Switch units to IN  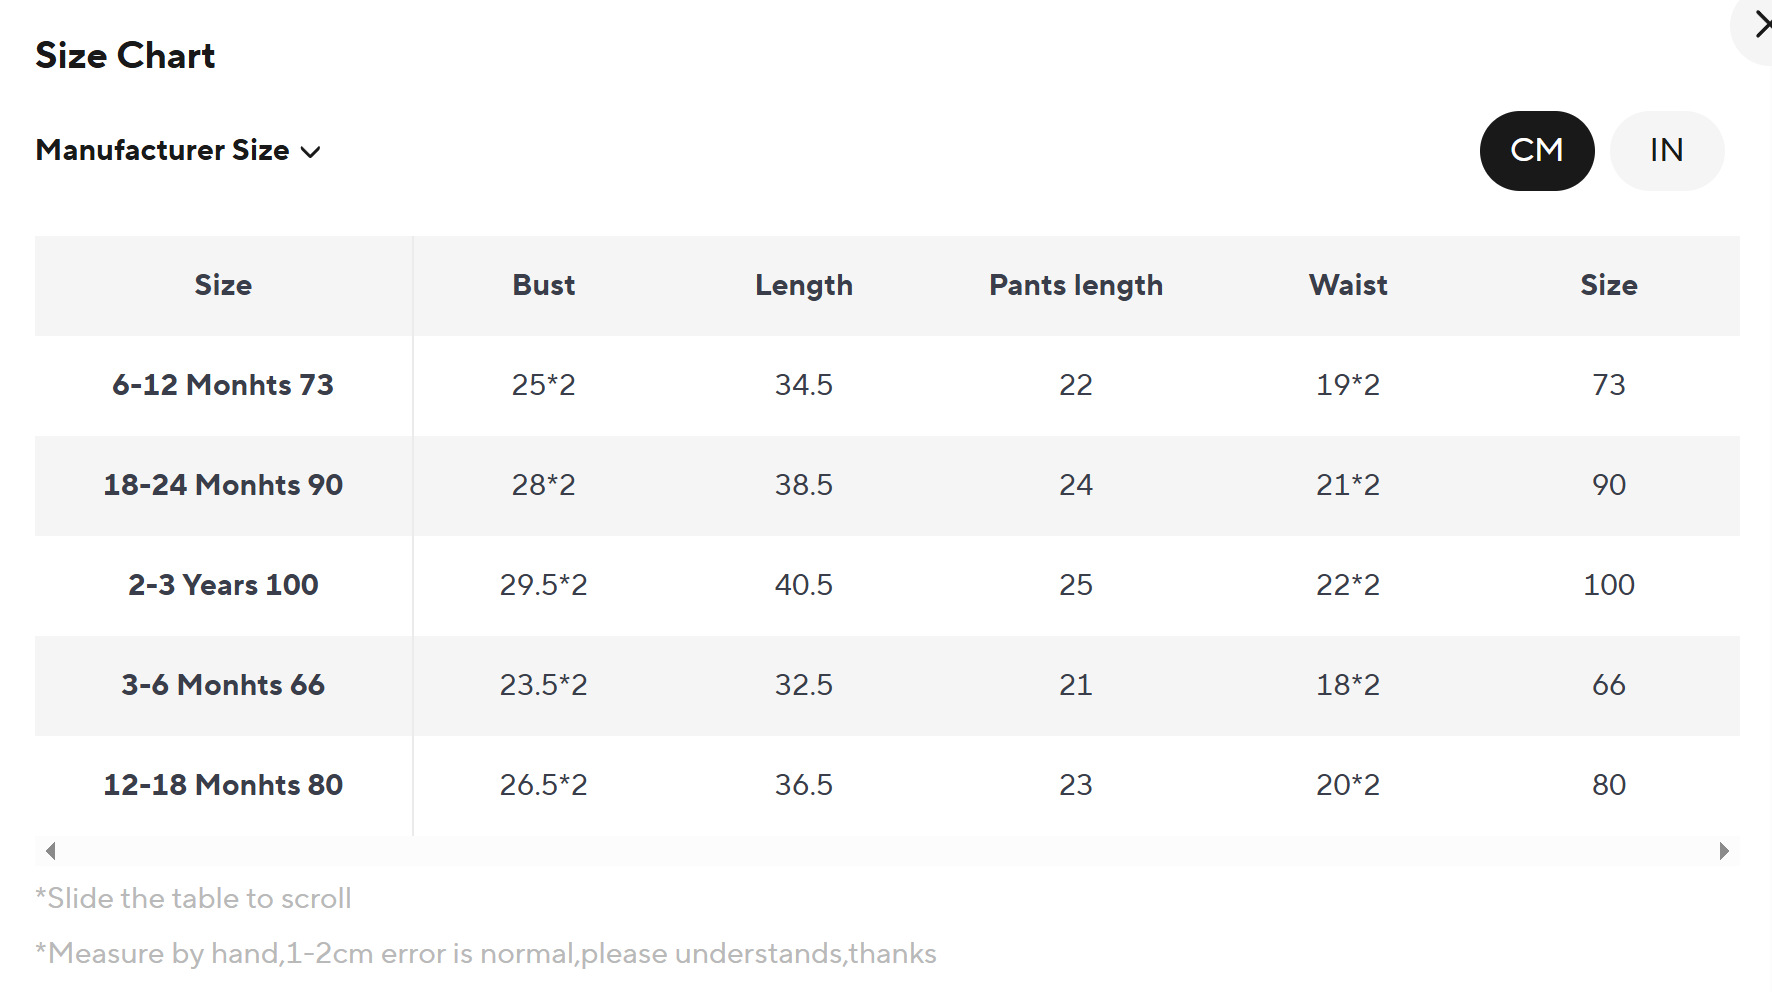click(x=1666, y=150)
